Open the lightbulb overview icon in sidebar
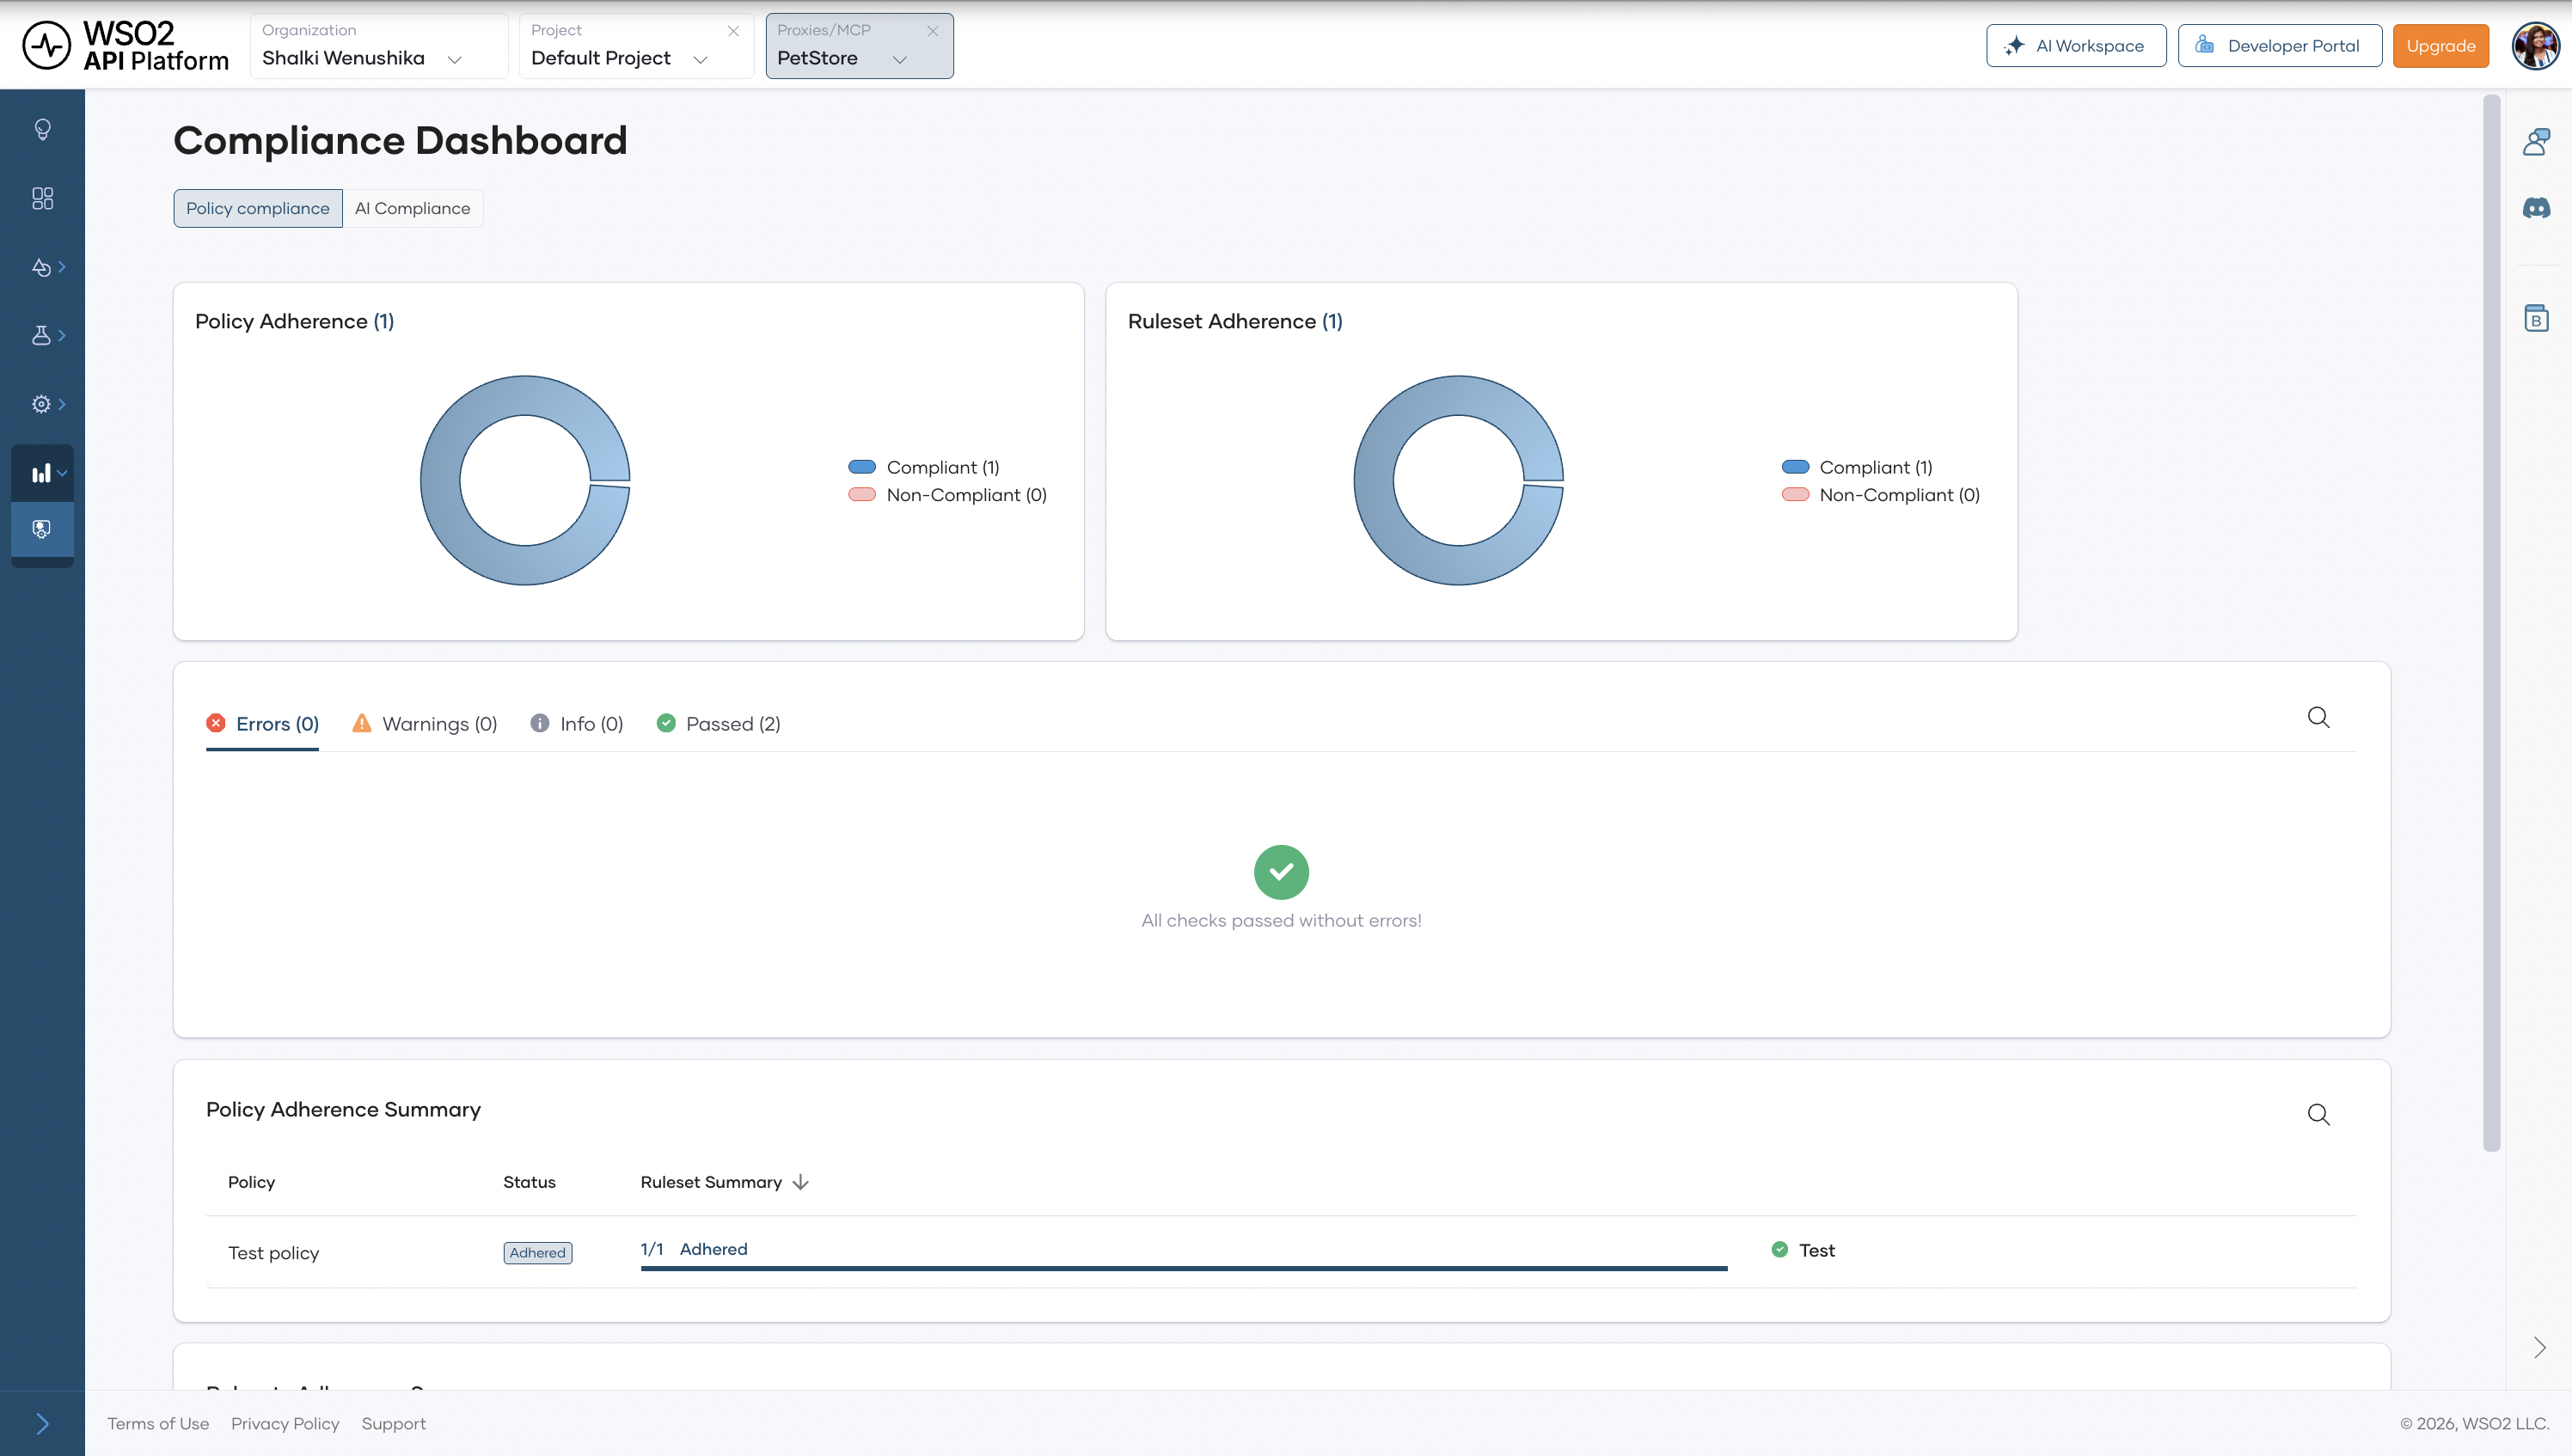2572x1456 pixels. pyautogui.click(x=42, y=129)
